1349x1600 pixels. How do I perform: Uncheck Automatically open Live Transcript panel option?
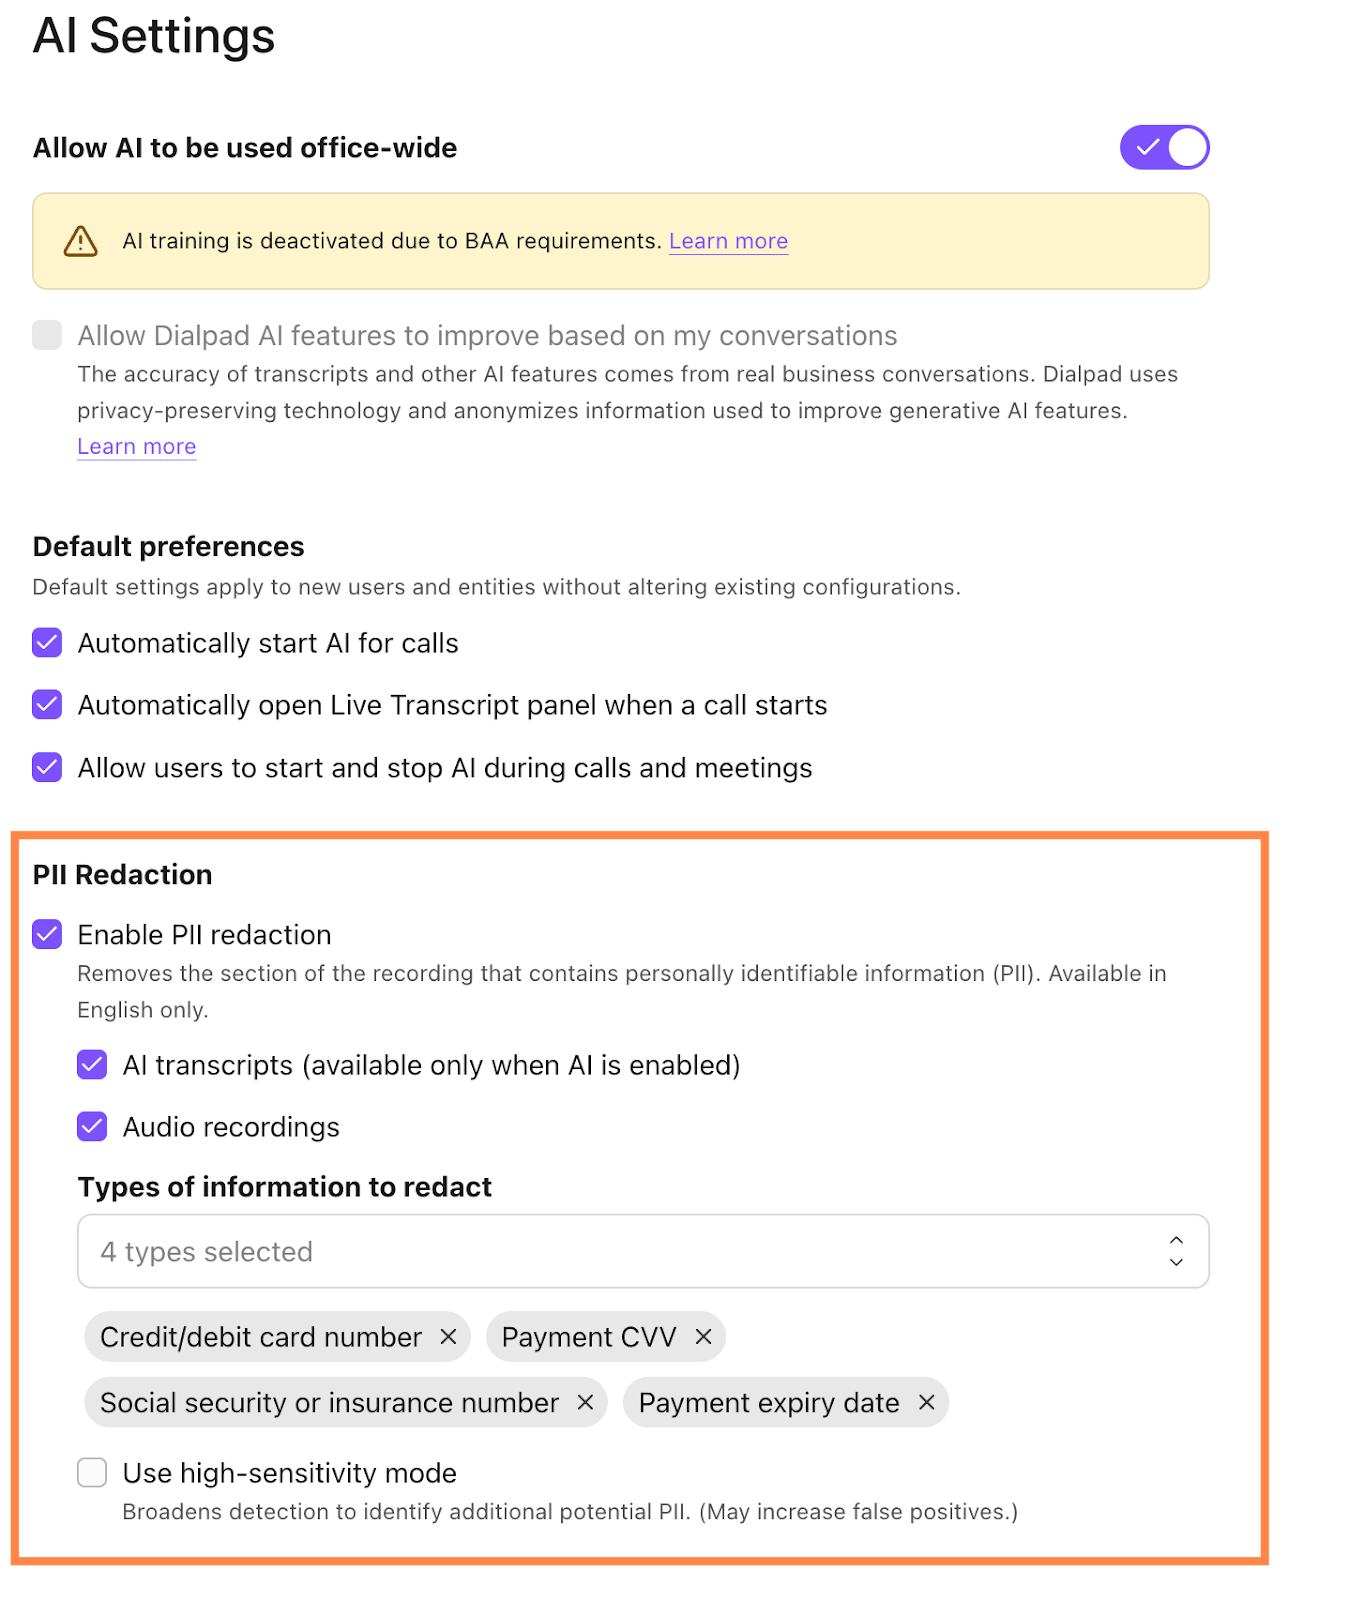[x=46, y=705]
